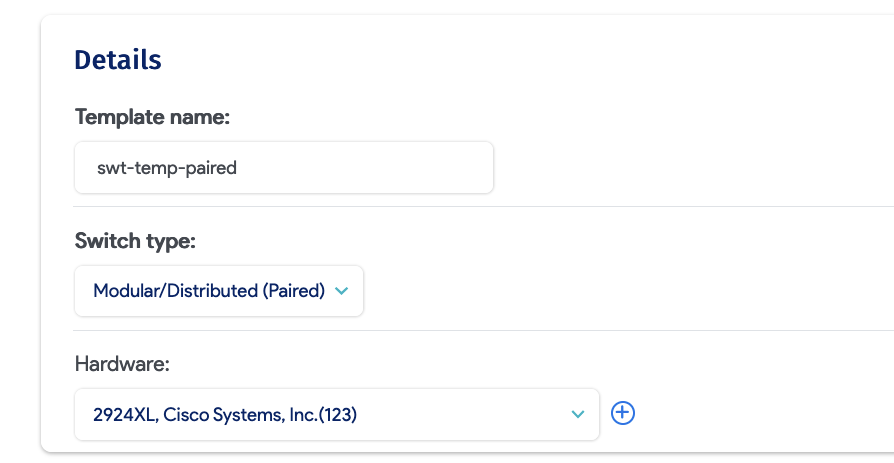The image size is (894, 463).
Task: Click the 2924XL, Cisco Systems hardware entry
Action: tap(225, 414)
